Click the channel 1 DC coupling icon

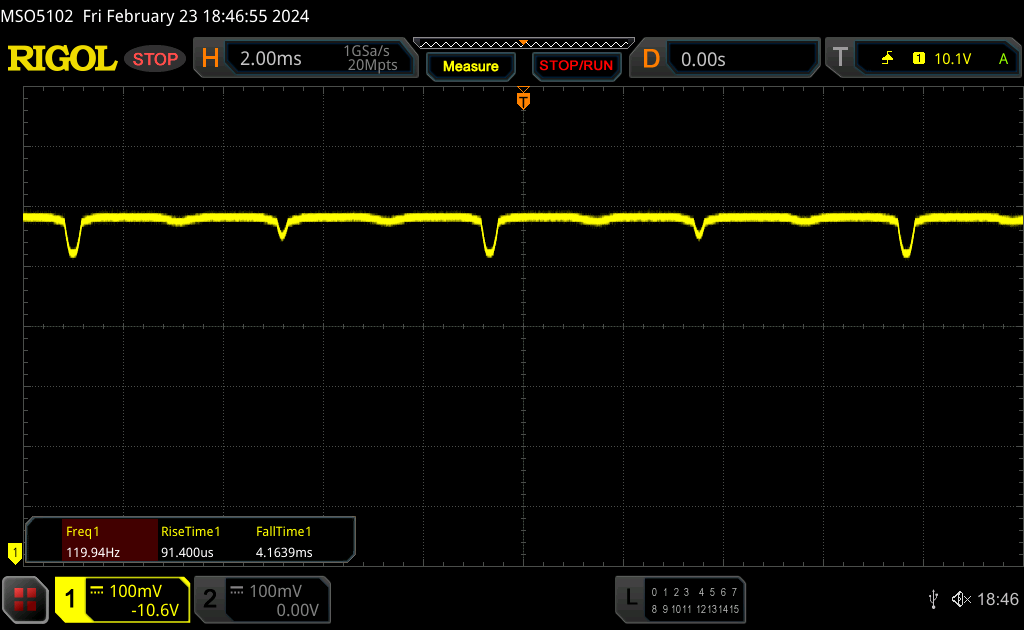[97, 591]
